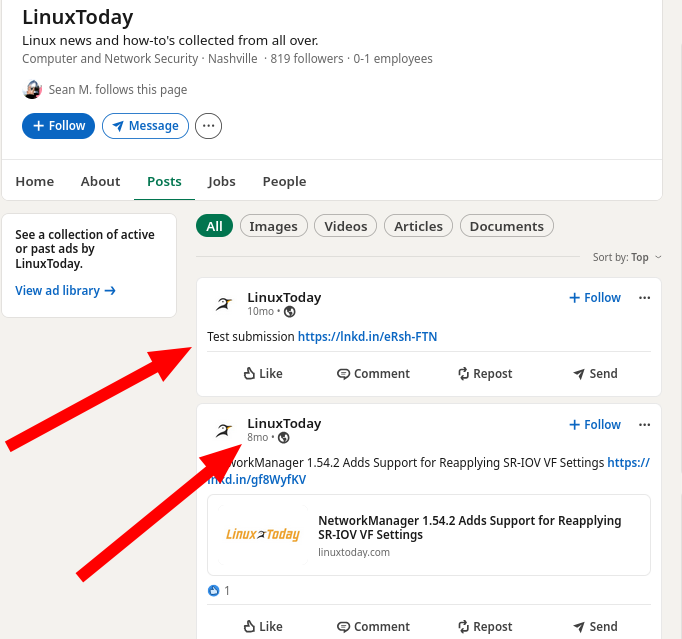Open Message to LinuxToday
This screenshot has height=639, width=682.
tap(145, 126)
